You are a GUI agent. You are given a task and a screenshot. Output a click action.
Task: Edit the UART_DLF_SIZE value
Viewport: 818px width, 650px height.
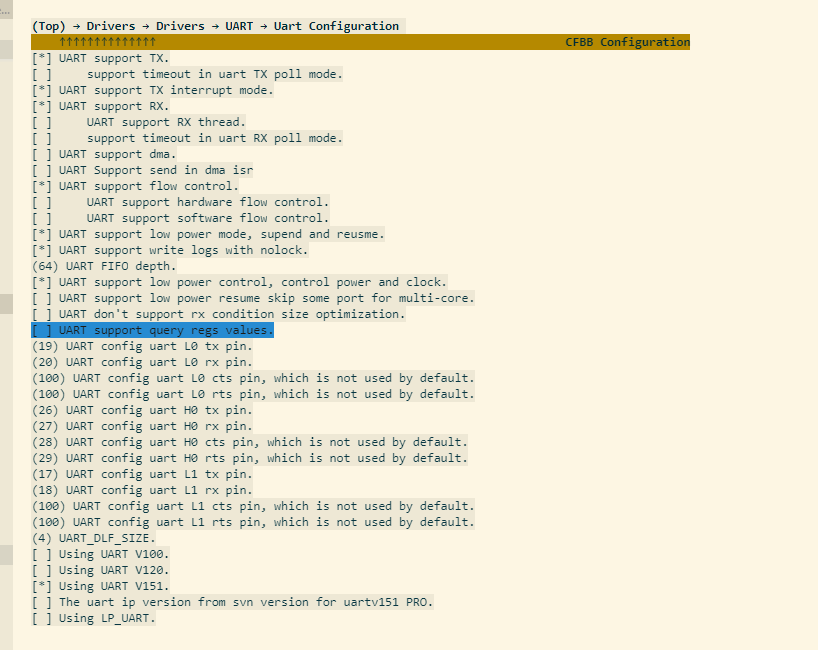[x=41, y=538]
